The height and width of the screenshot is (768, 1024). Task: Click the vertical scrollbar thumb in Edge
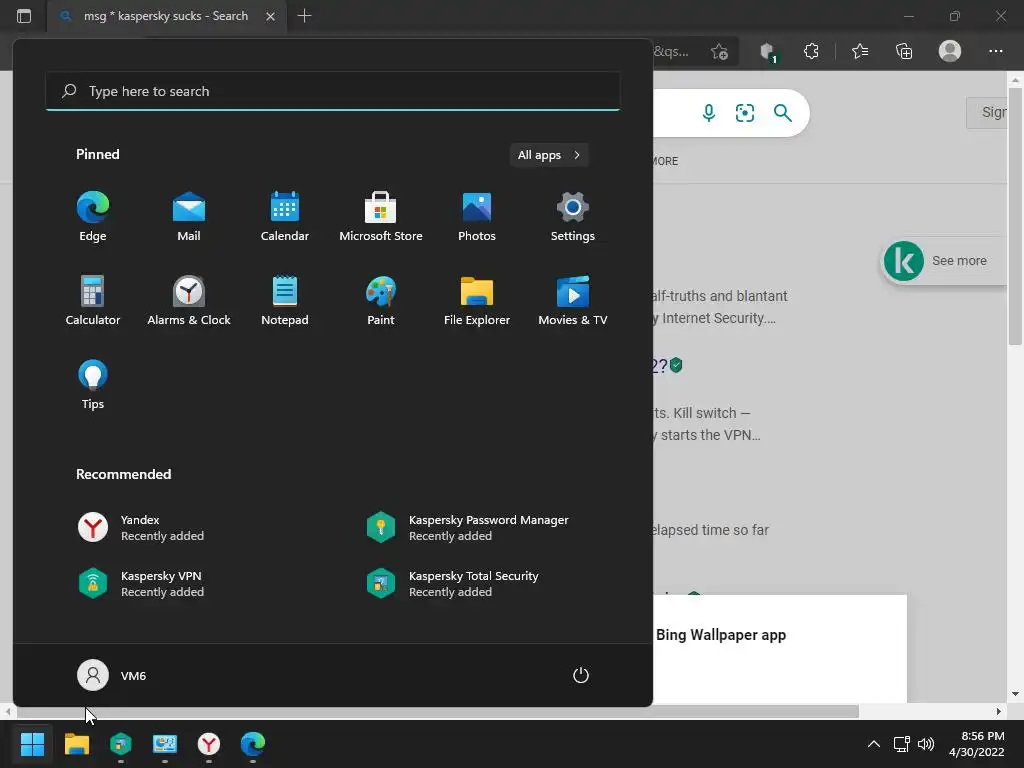point(1015,216)
